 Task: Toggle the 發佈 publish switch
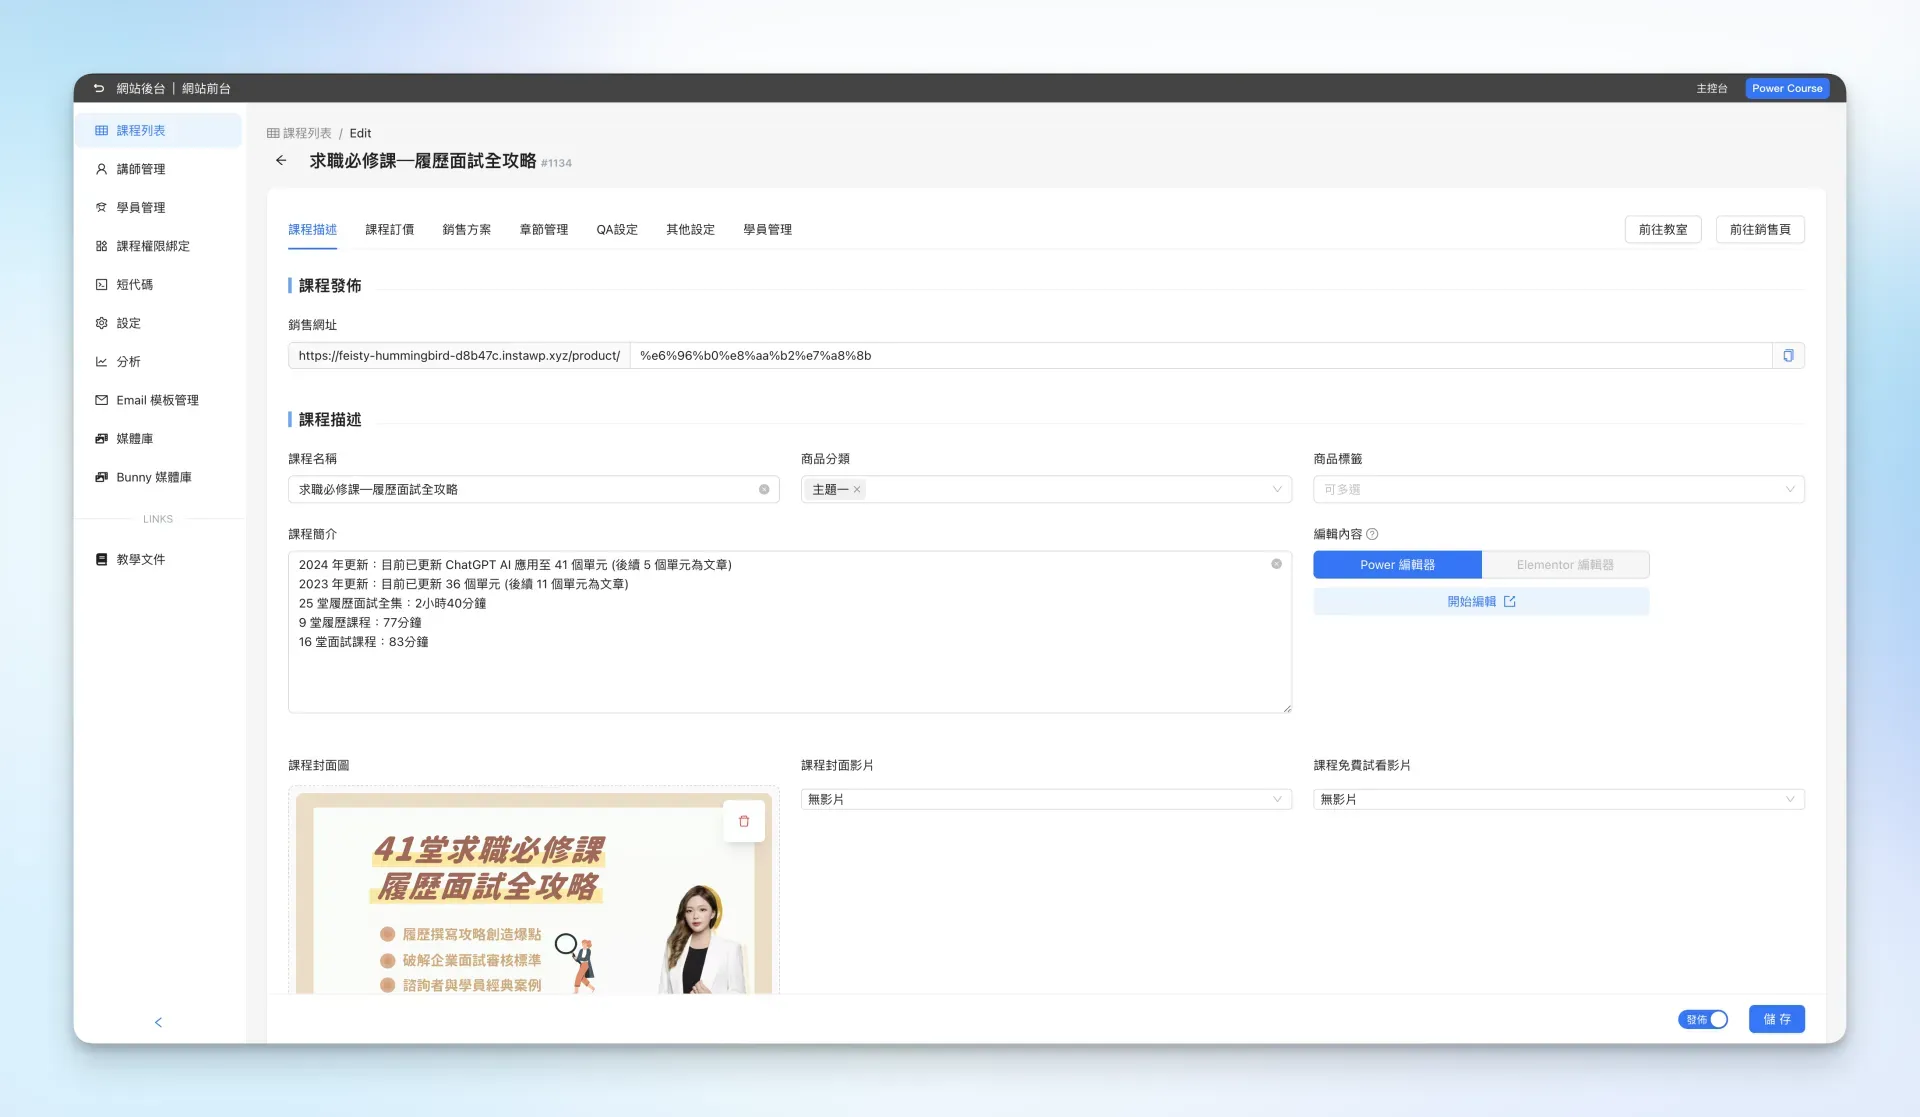tap(1703, 1020)
